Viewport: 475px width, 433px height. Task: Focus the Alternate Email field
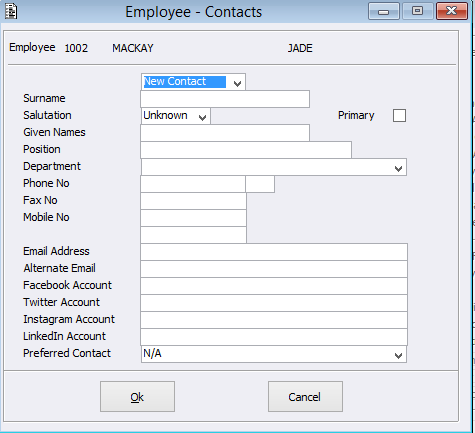pyautogui.click(x=274, y=269)
